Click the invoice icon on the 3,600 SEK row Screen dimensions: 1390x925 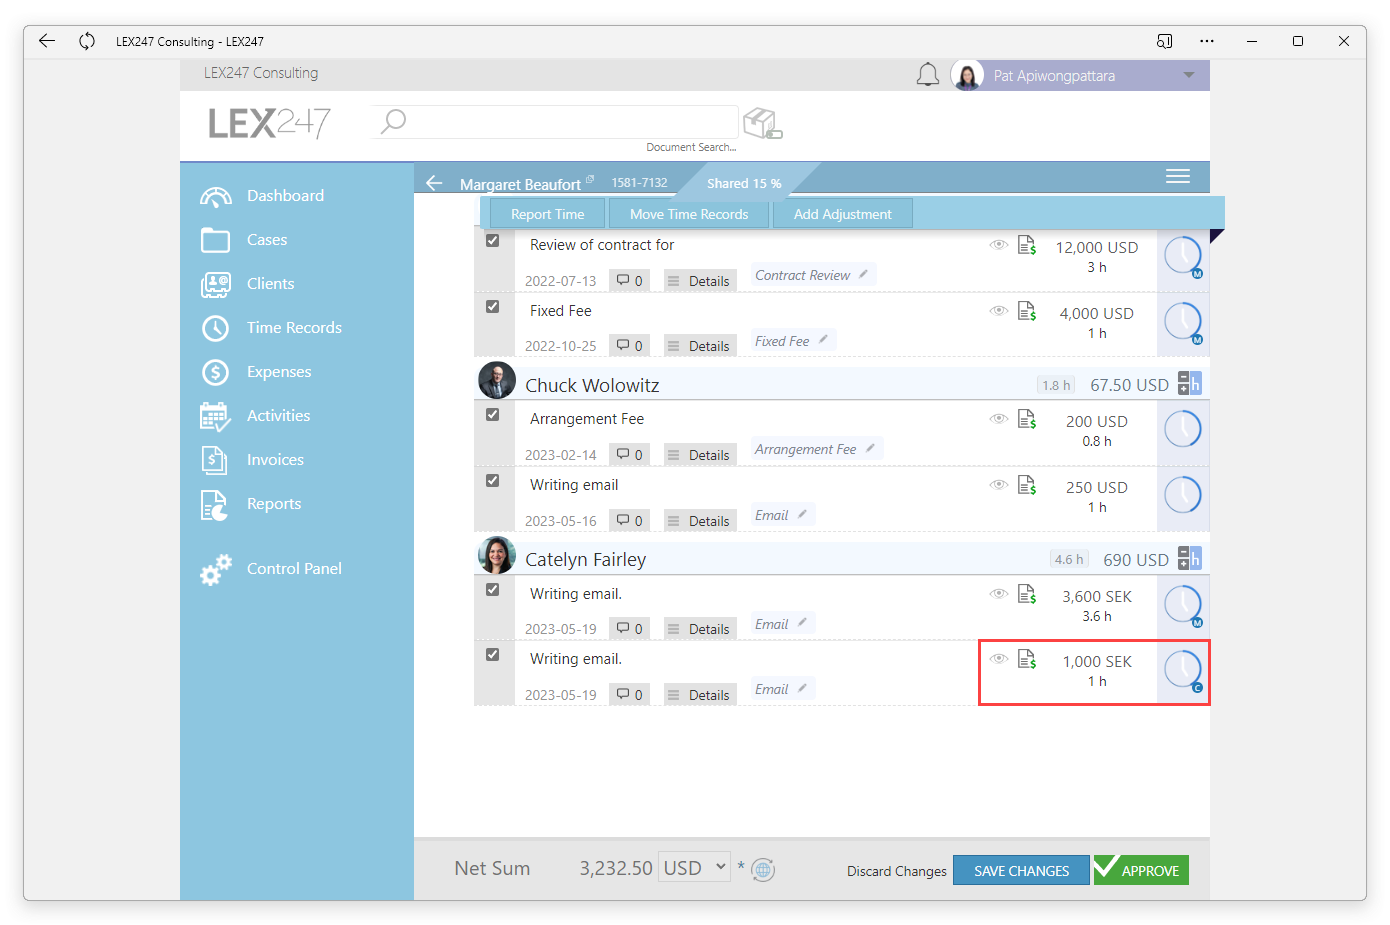(x=1027, y=594)
